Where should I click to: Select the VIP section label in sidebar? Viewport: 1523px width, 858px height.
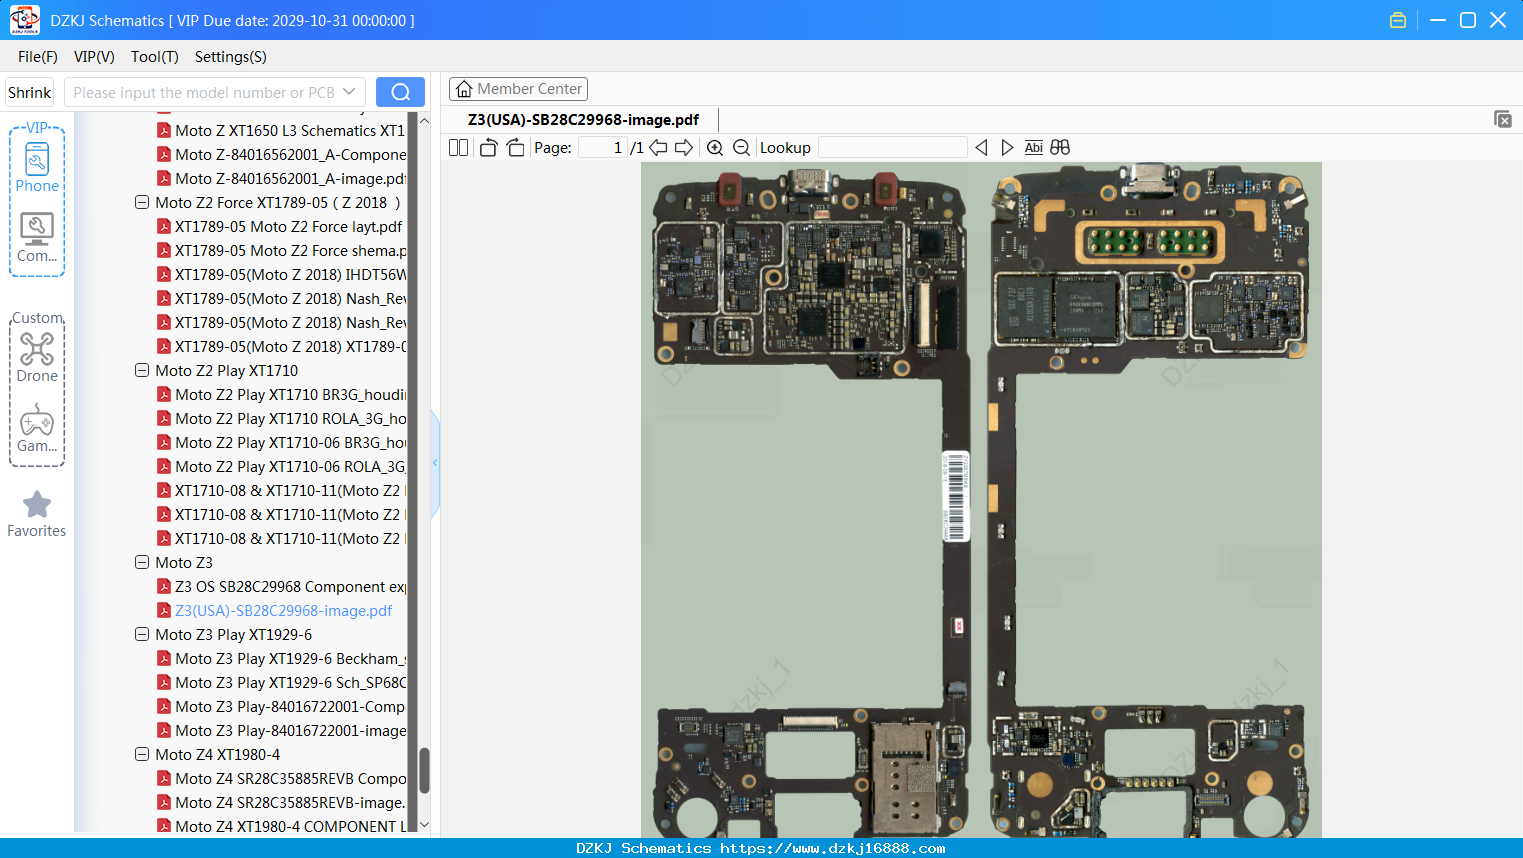(37, 128)
